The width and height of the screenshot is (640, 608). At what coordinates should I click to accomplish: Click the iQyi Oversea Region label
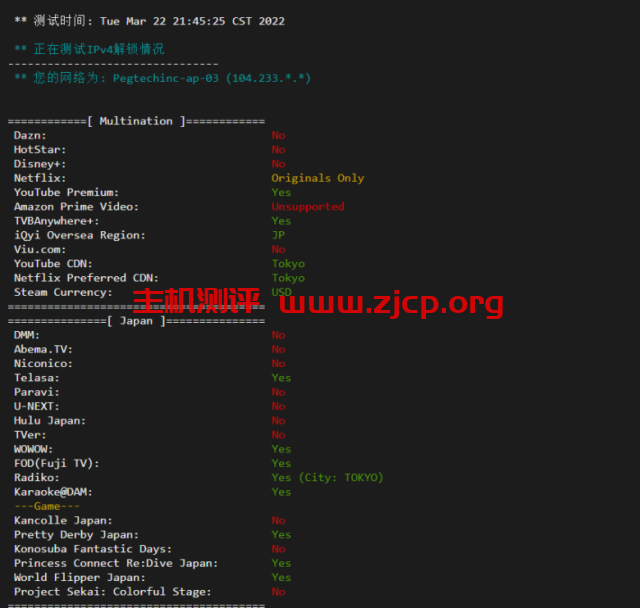80,235
